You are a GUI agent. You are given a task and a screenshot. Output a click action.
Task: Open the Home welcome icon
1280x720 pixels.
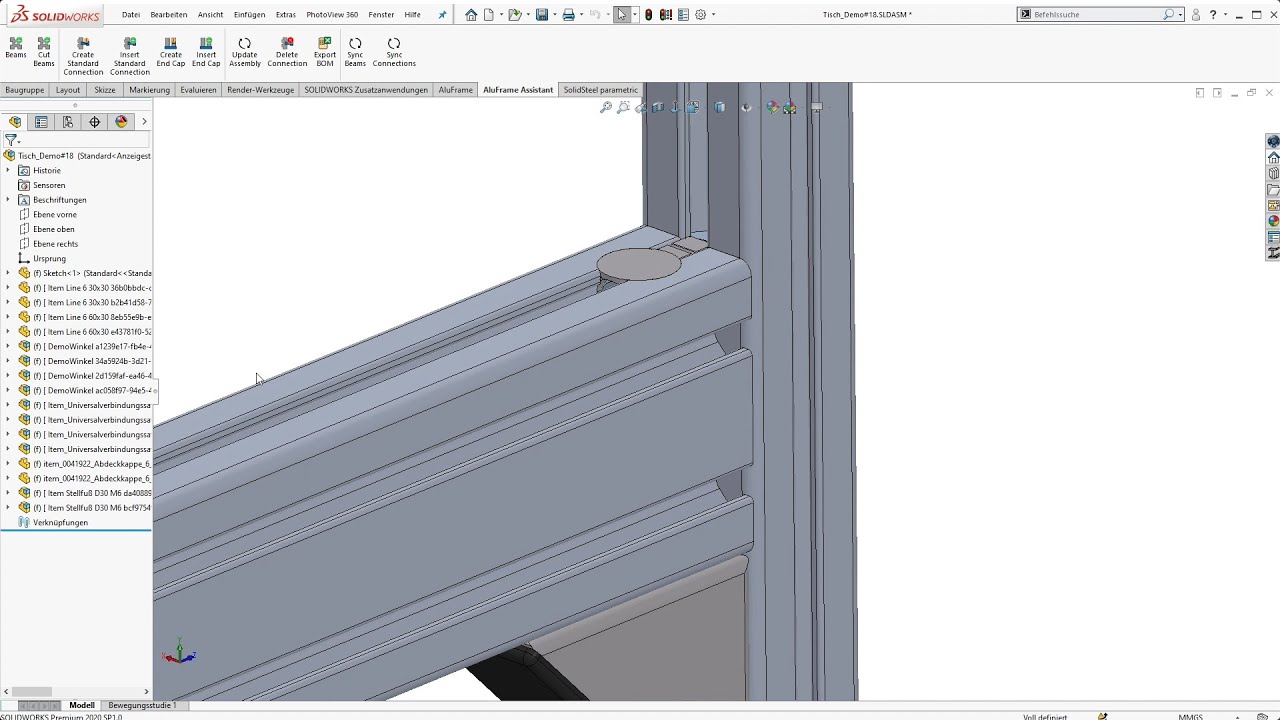(x=471, y=15)
